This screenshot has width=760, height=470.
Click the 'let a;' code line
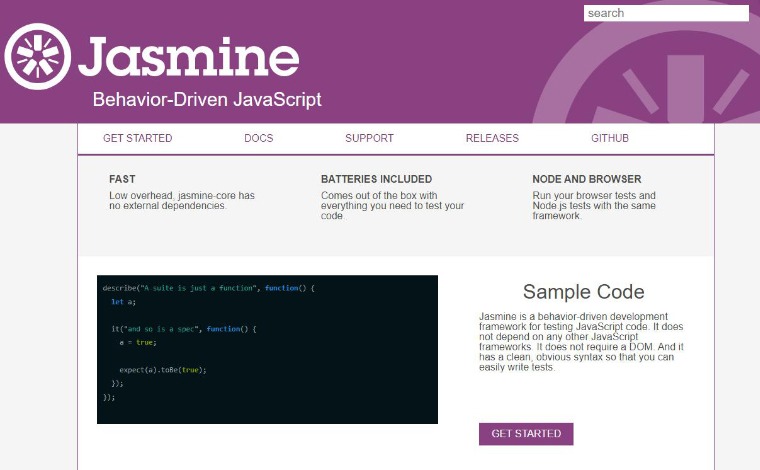click(x=124, y=301)
